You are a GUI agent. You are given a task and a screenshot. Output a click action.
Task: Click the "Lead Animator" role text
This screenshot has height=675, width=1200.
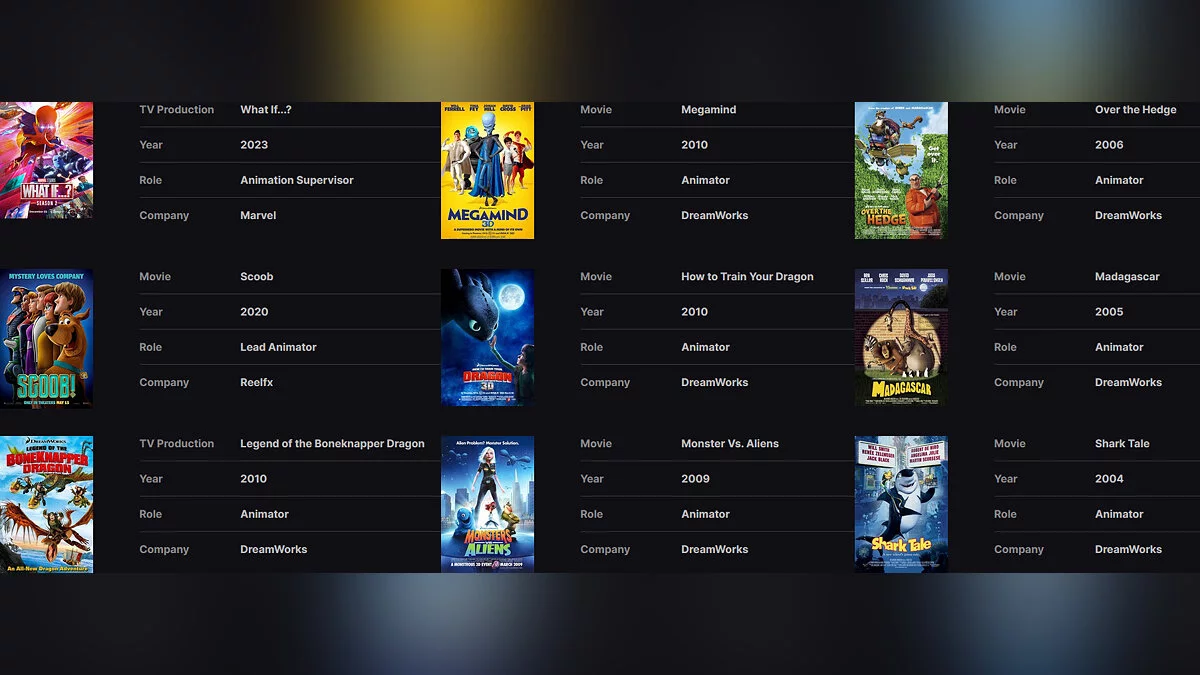tap(278, 348)
